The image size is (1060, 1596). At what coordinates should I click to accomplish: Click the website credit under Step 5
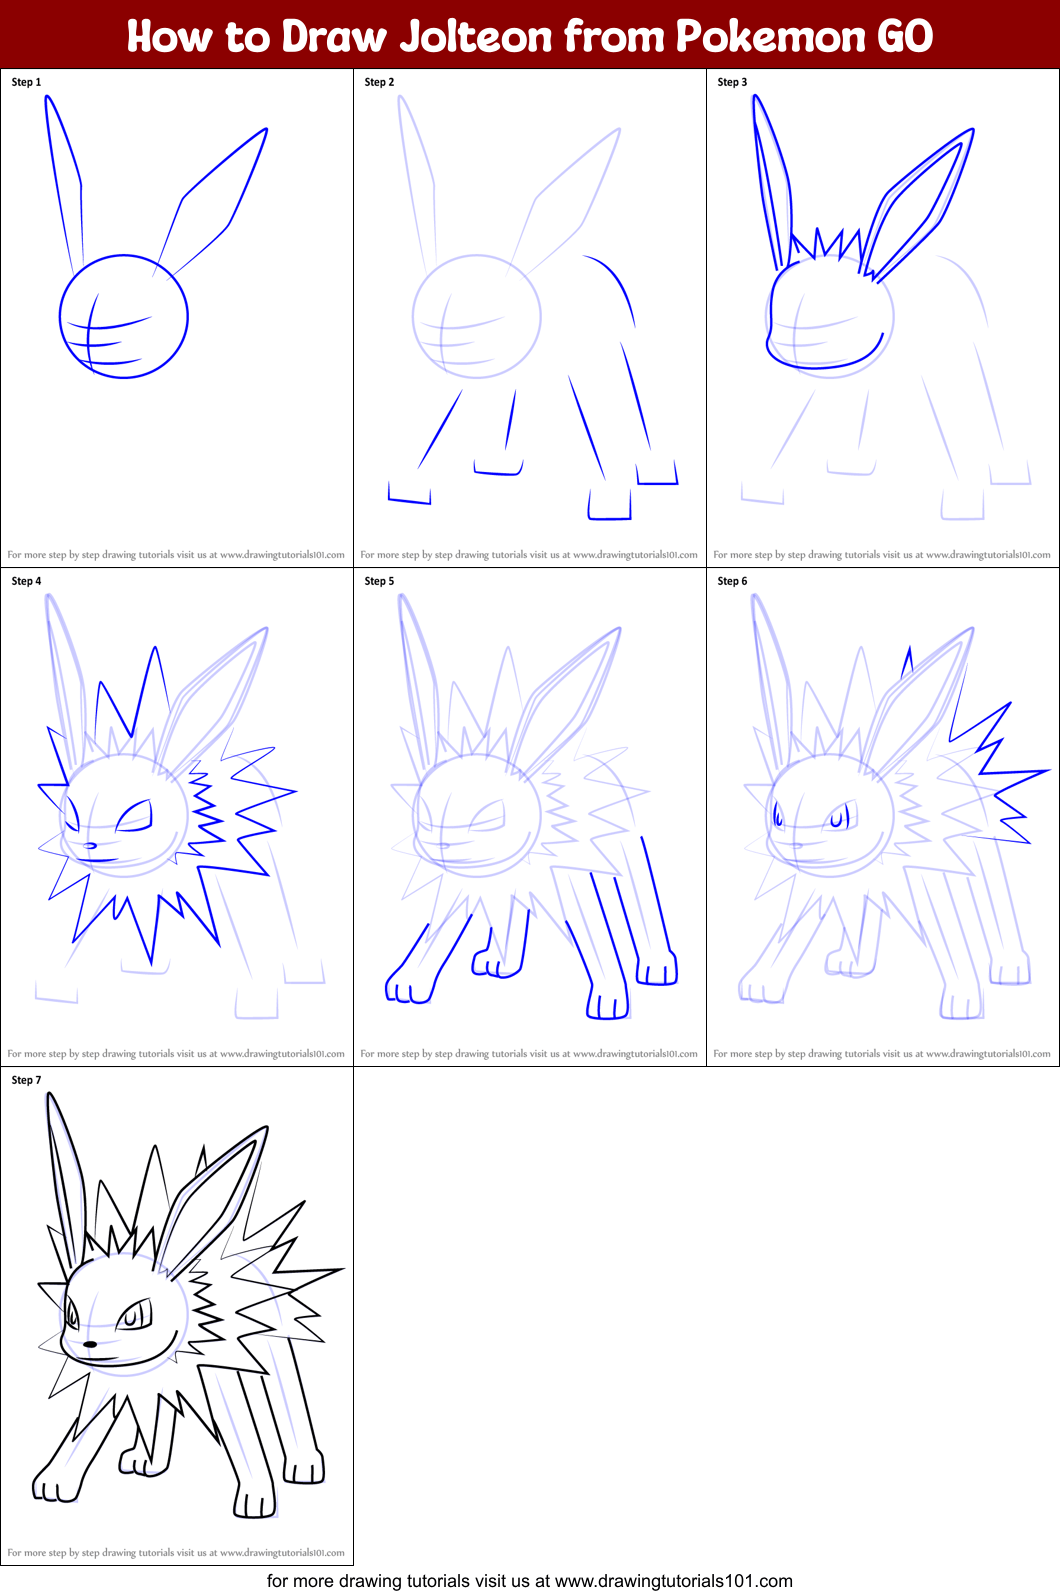tap(529, 1054)
